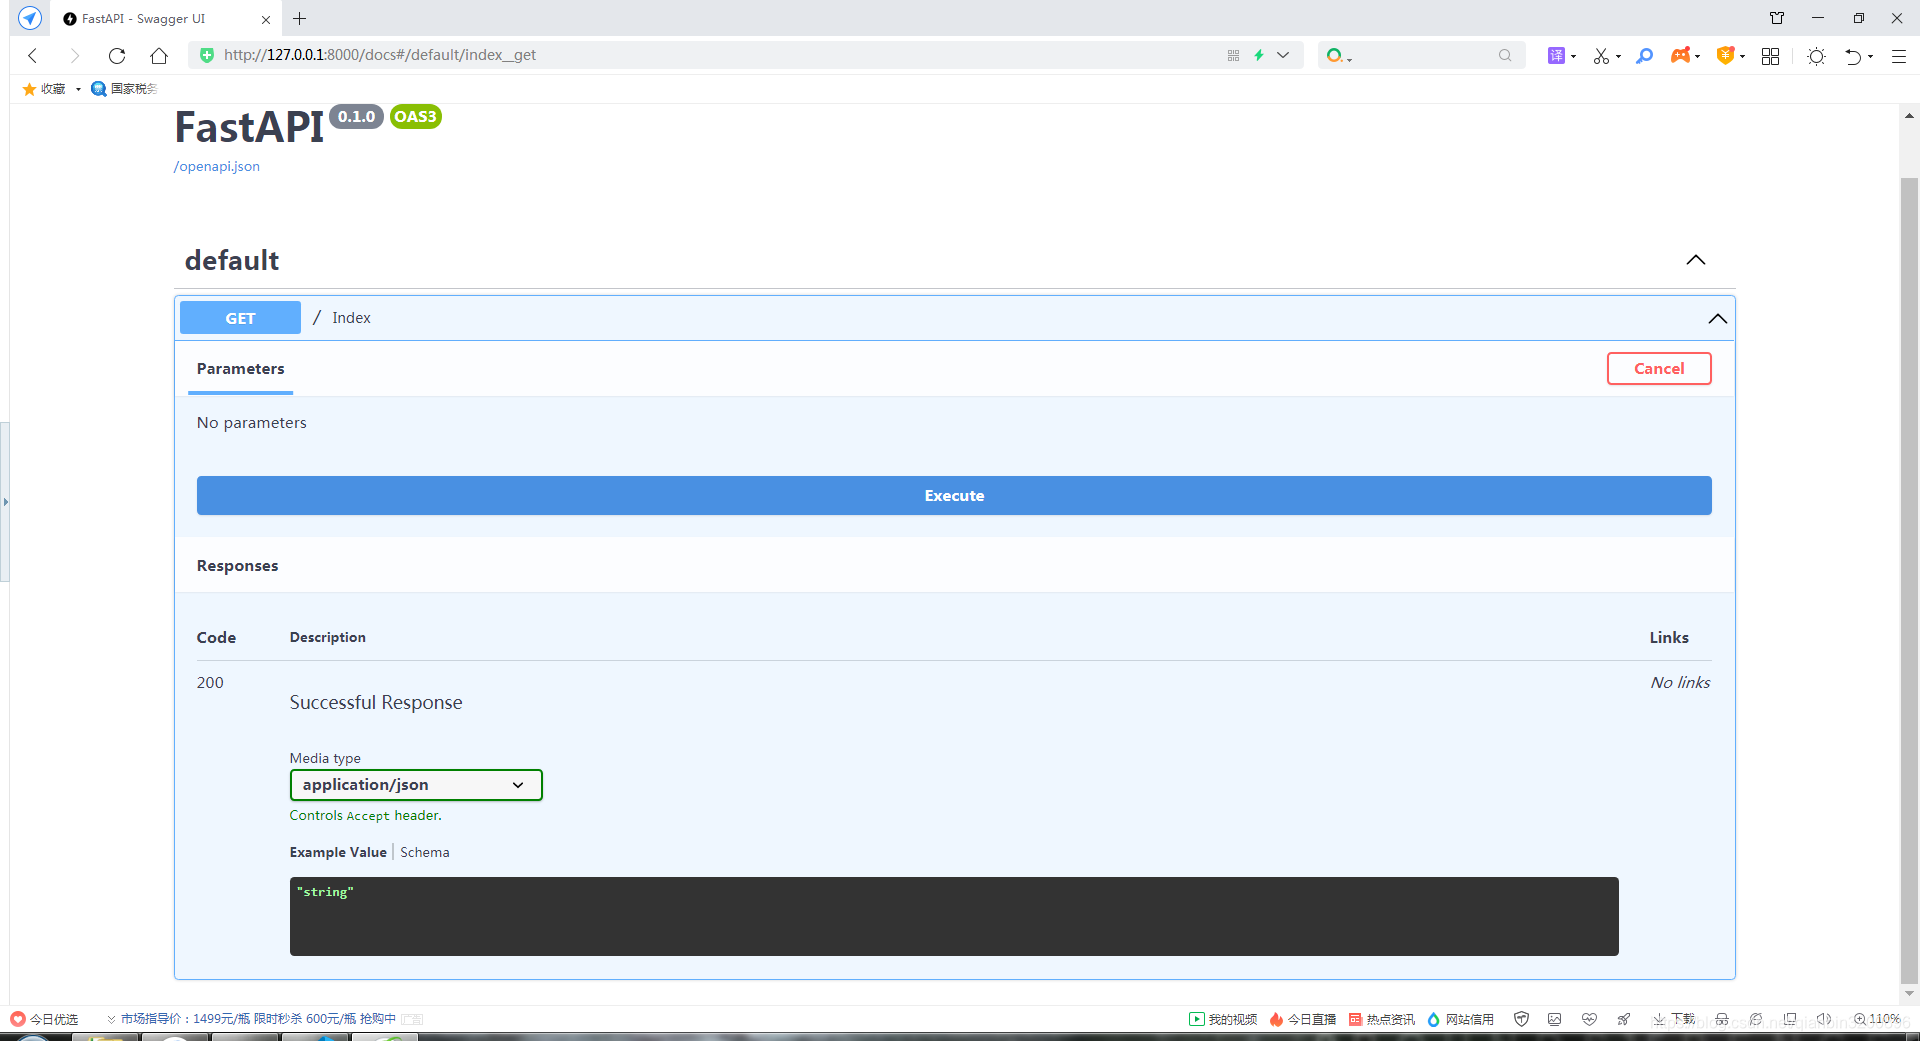Click the Execute button
Viewport: 1920px width, 1041px height.
coord(954,496)
